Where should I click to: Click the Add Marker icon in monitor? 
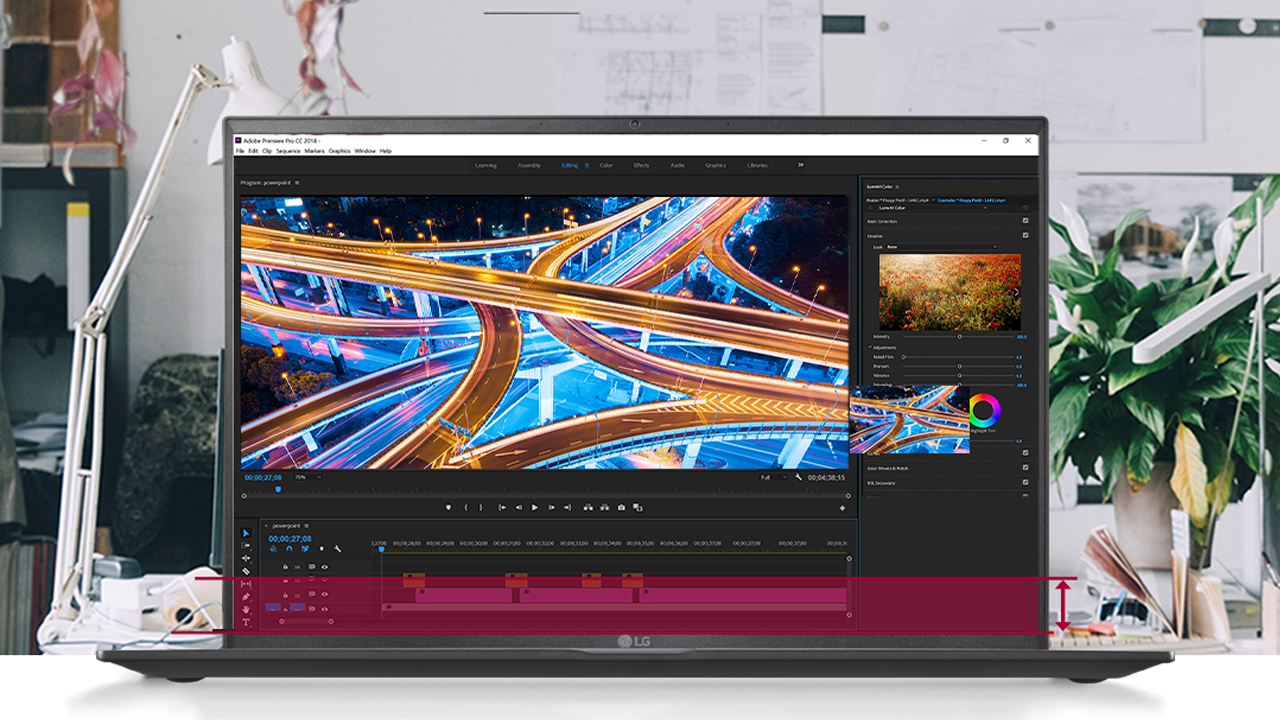[448, 508]
